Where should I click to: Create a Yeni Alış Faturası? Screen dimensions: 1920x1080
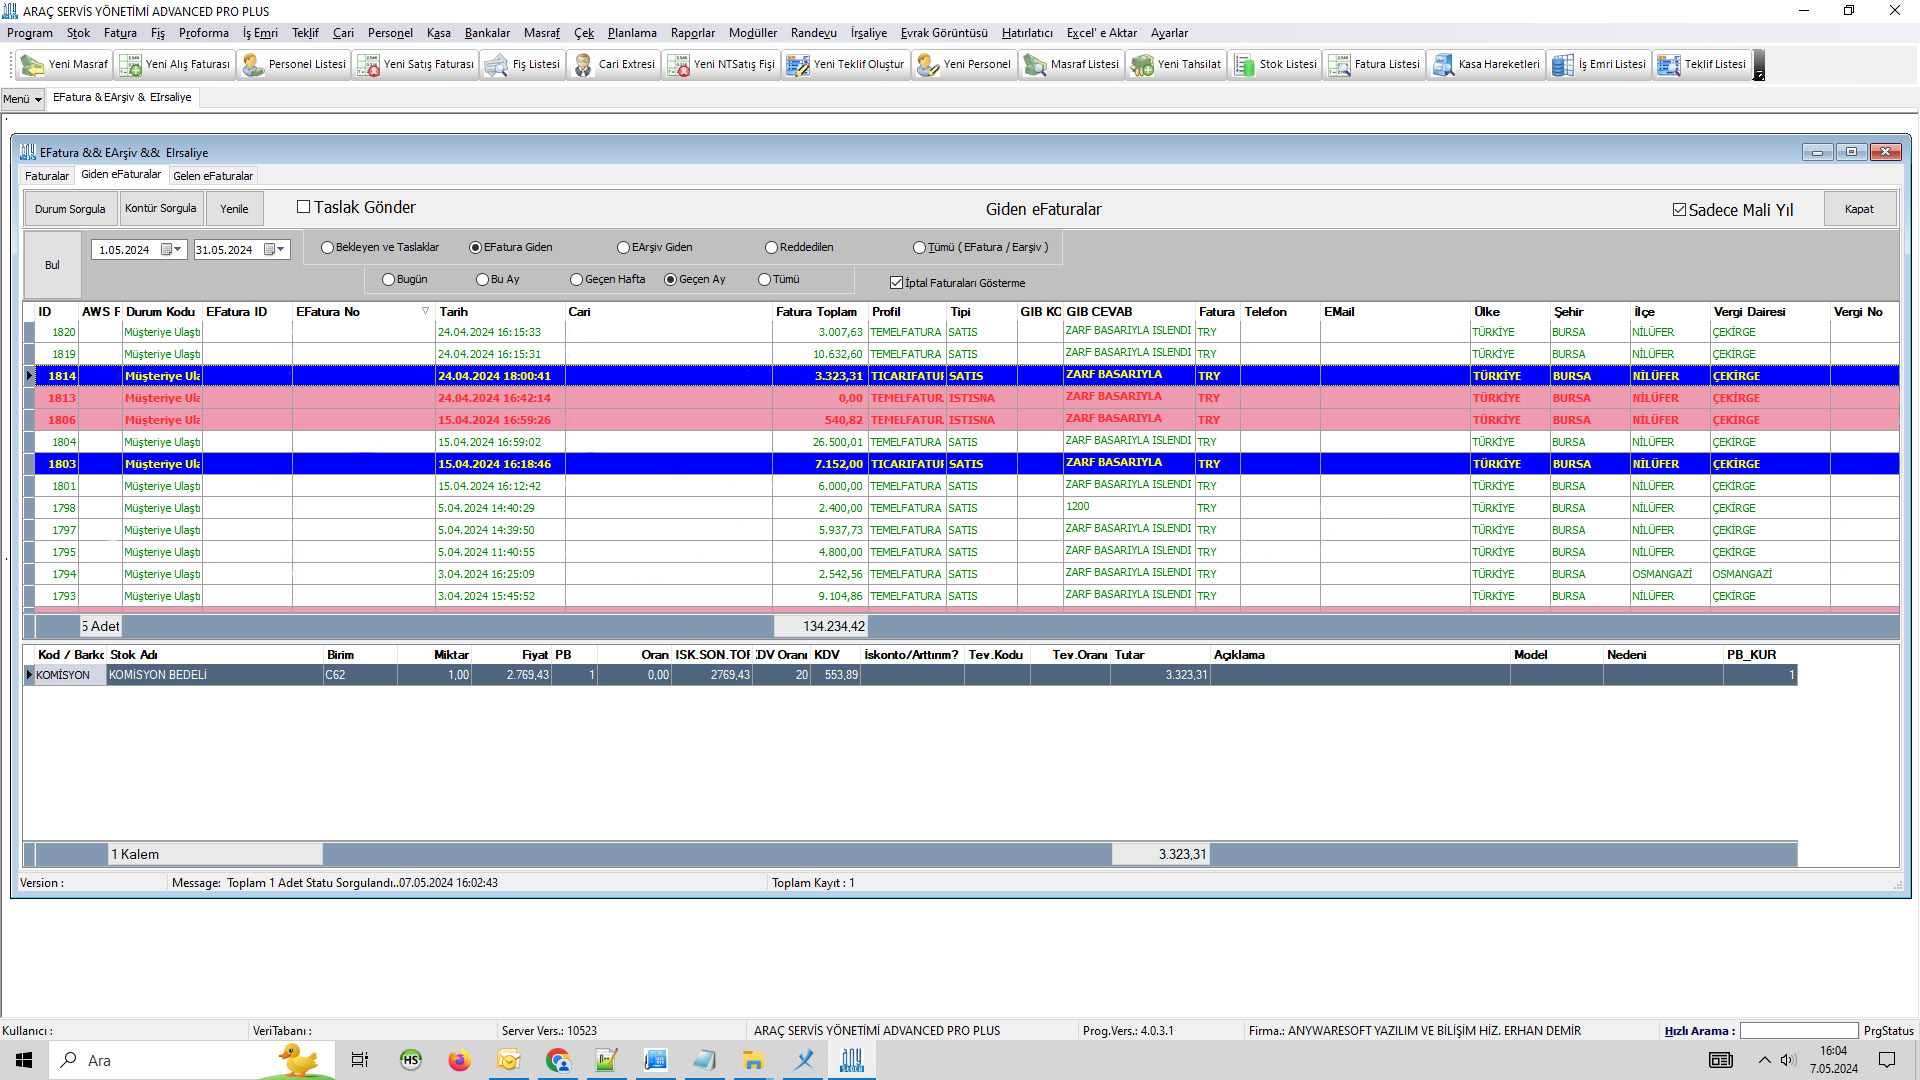pyautogui.click(x=175, y=65)
